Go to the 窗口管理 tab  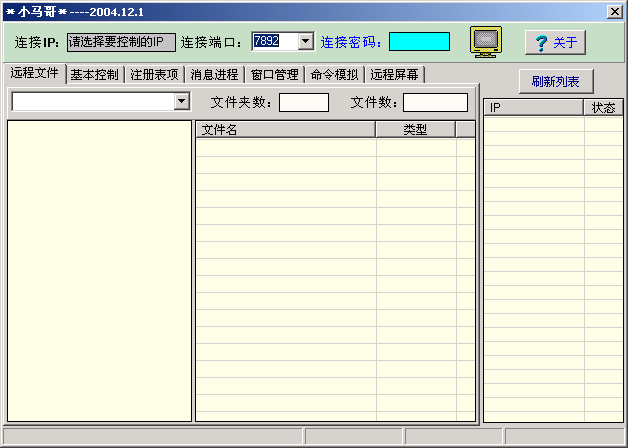tap(274, 75)
